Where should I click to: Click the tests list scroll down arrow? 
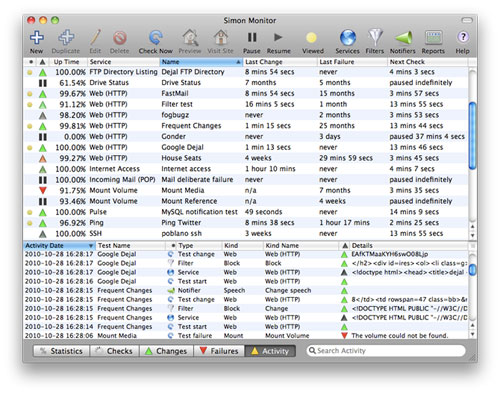pyautogui.click(x=472, y=235)
